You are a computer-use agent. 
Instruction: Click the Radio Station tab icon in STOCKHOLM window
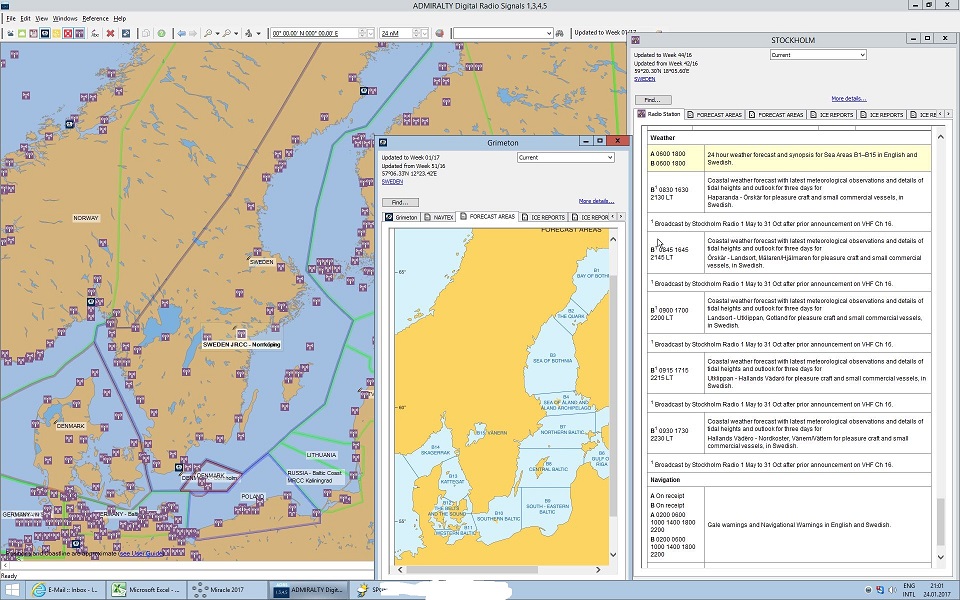pyautogui.click(x=641, y=114)
